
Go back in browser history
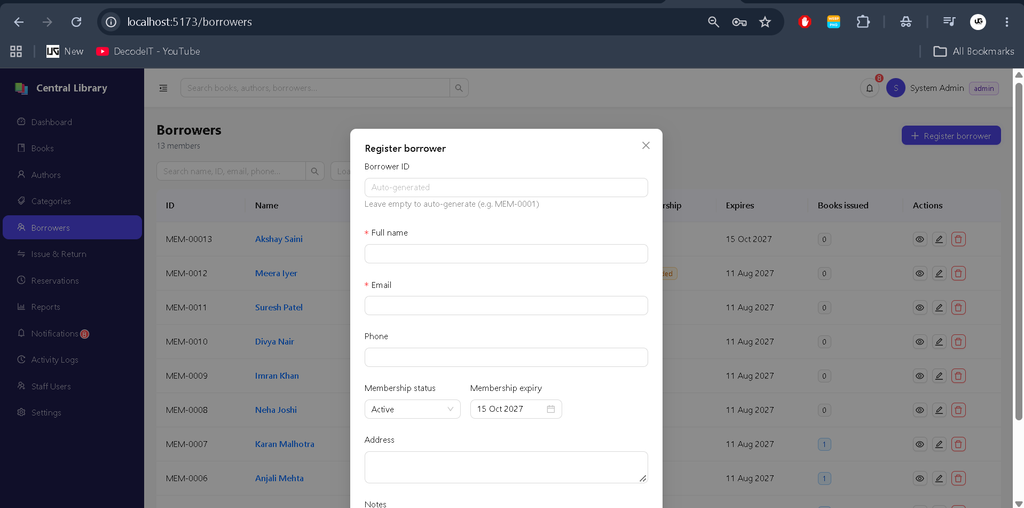pyautogui.click(x=19, y=22)
